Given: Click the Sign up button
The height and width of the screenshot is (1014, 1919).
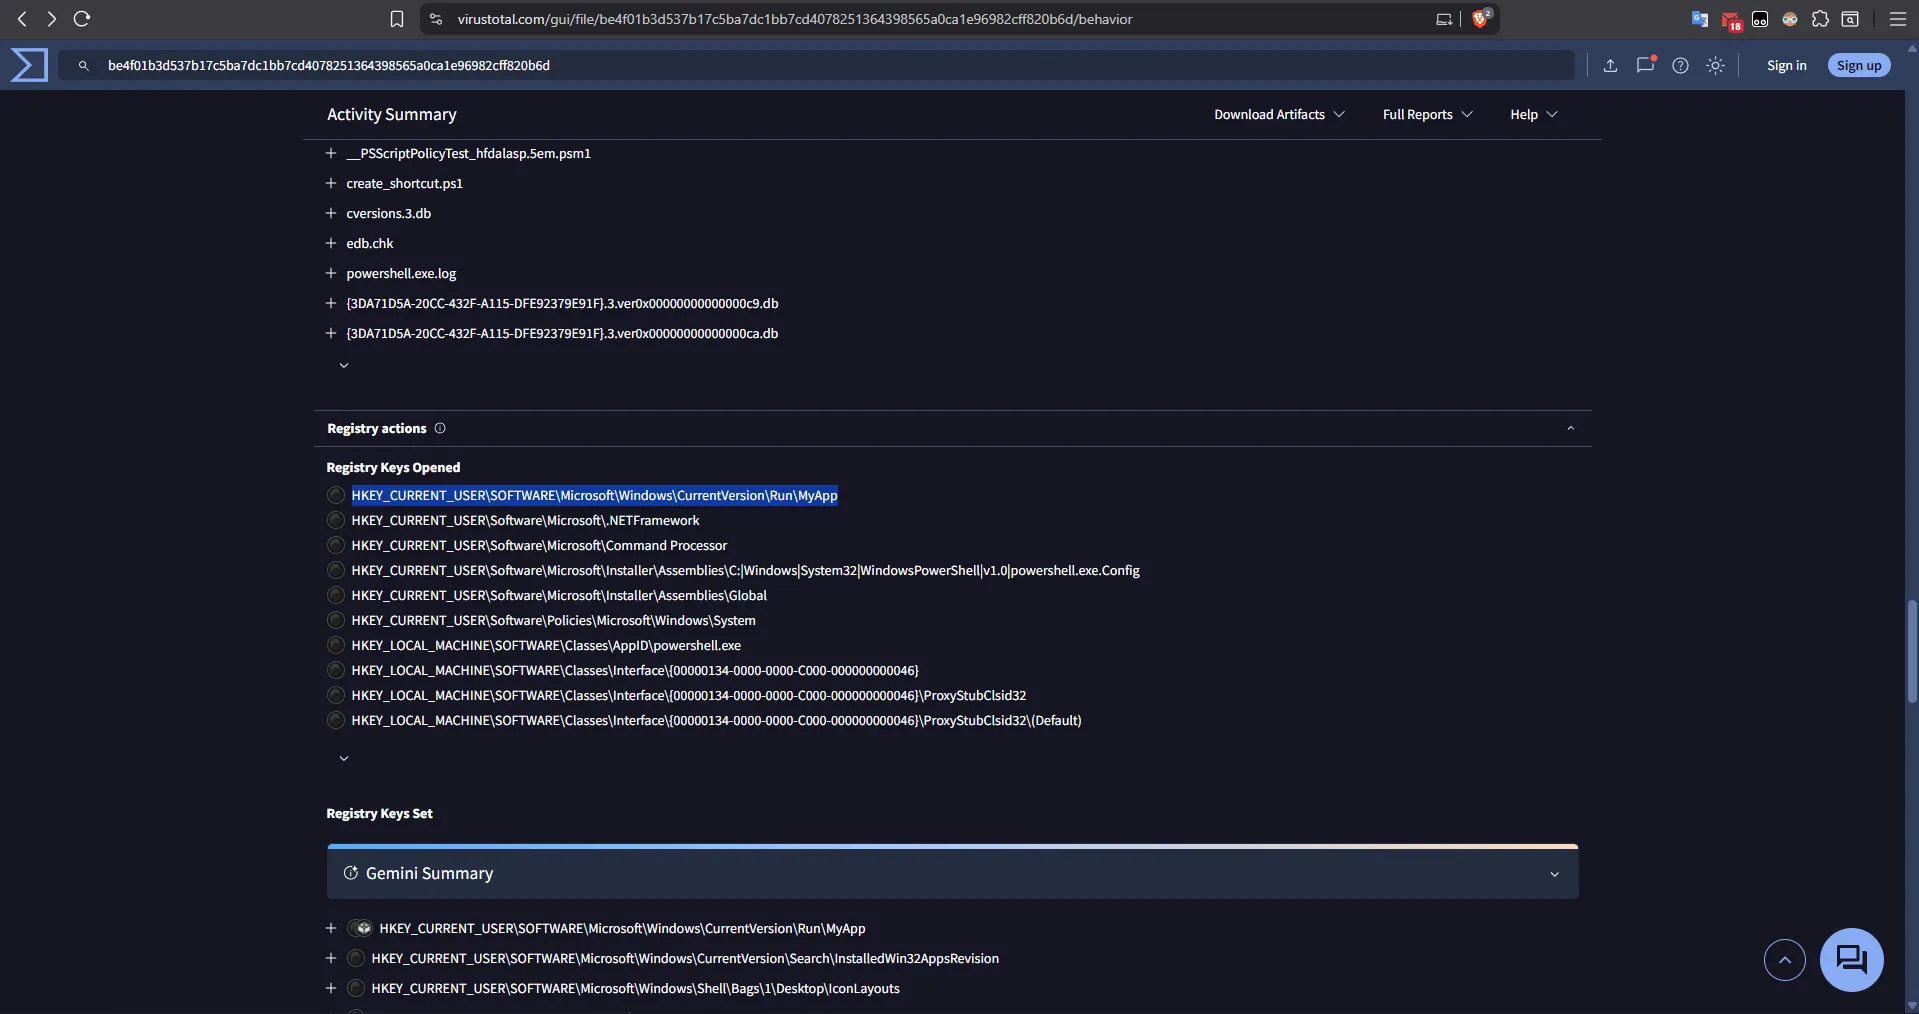Looking at the screenshot, I should click(1858, 66).
